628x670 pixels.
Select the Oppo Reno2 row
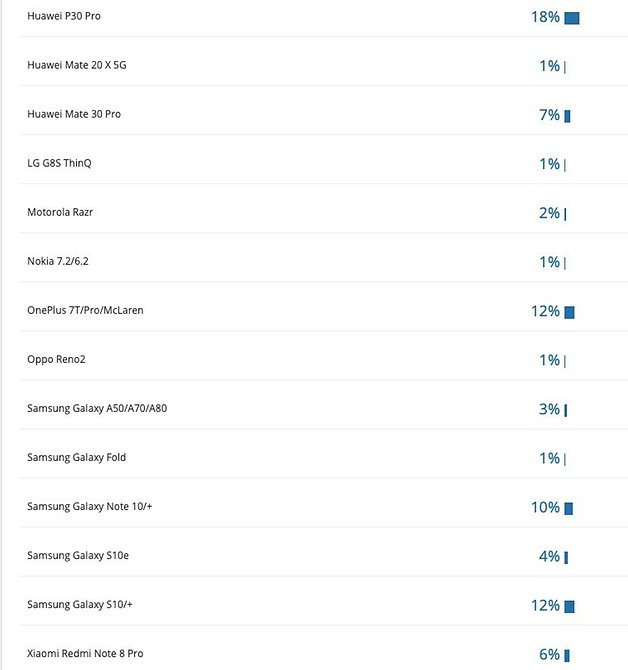point(323,359)
